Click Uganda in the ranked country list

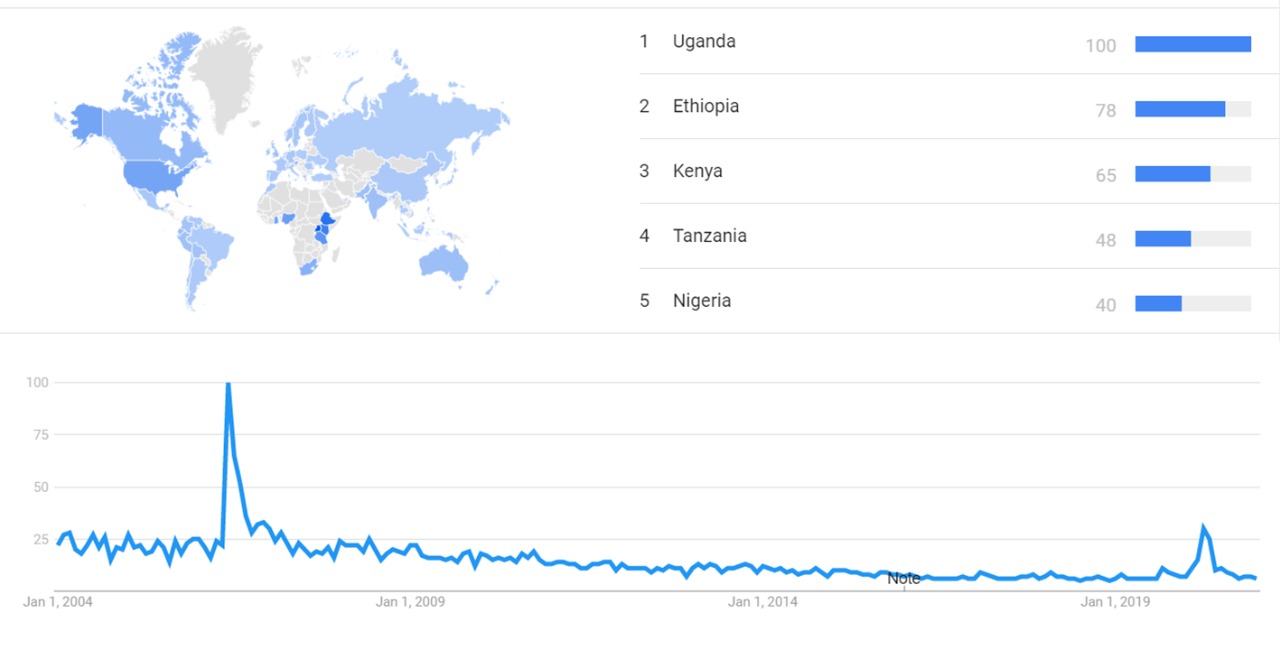coord(704,41)
